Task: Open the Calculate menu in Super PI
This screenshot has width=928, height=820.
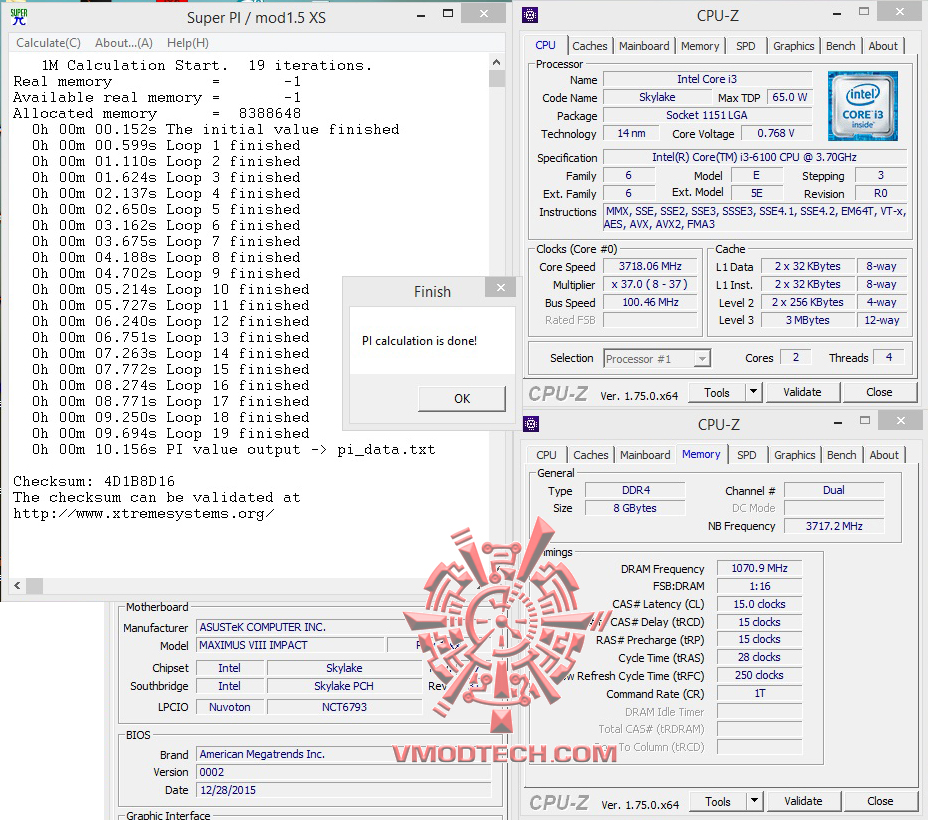Action: (49, 43)
